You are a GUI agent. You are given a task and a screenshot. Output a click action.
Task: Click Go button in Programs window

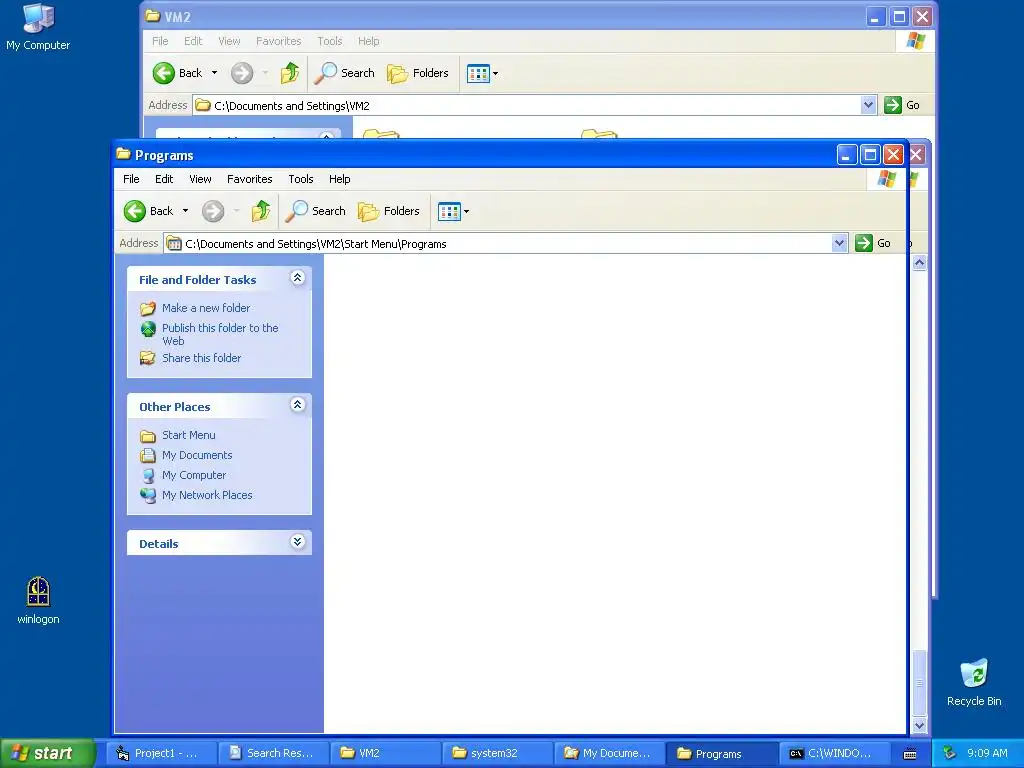pos(873,243)
